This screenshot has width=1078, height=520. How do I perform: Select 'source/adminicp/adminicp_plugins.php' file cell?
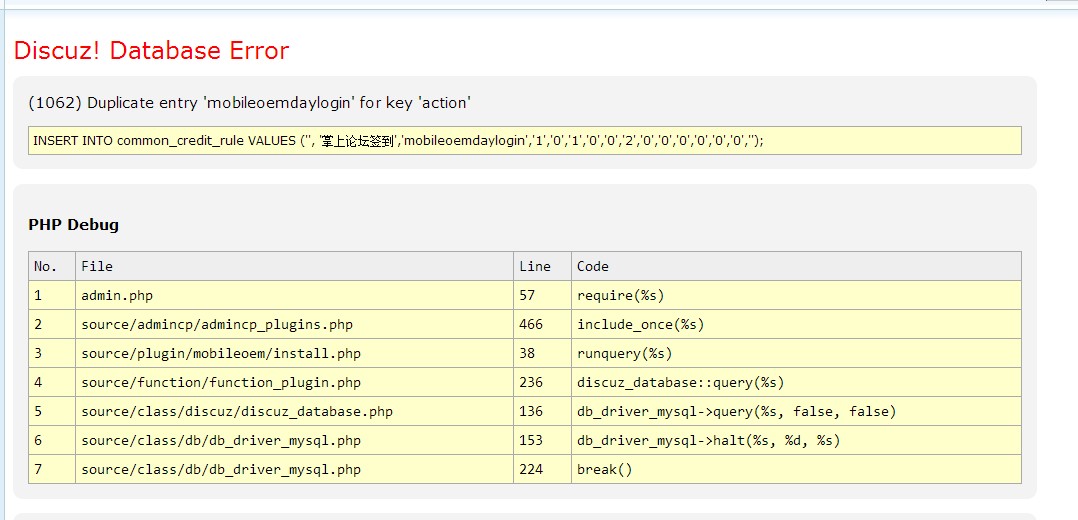pyautogui.click(x=294, y=324)
